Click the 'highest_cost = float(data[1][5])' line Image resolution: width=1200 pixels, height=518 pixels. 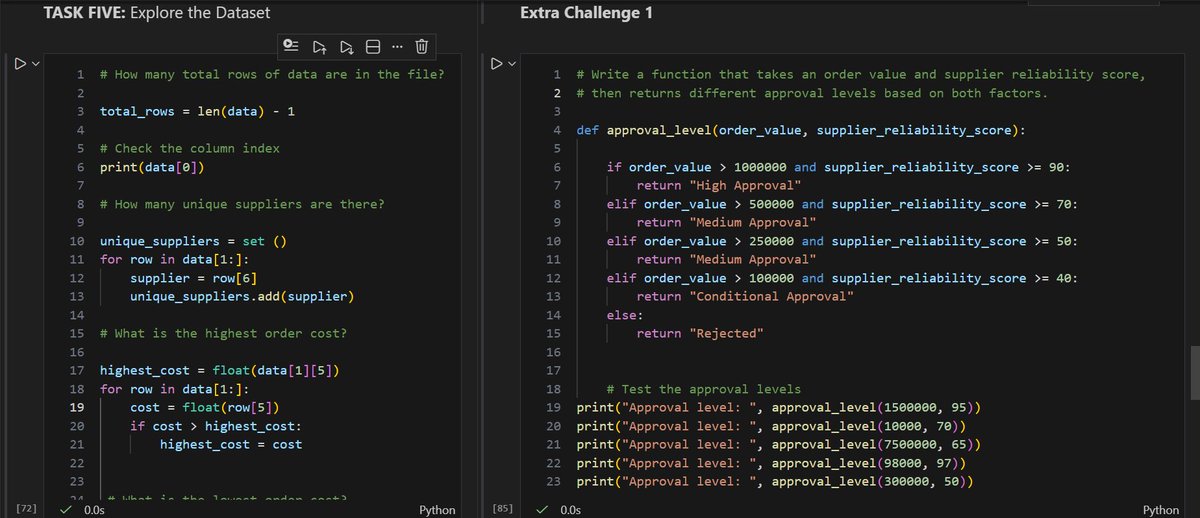tap(219, 370)
